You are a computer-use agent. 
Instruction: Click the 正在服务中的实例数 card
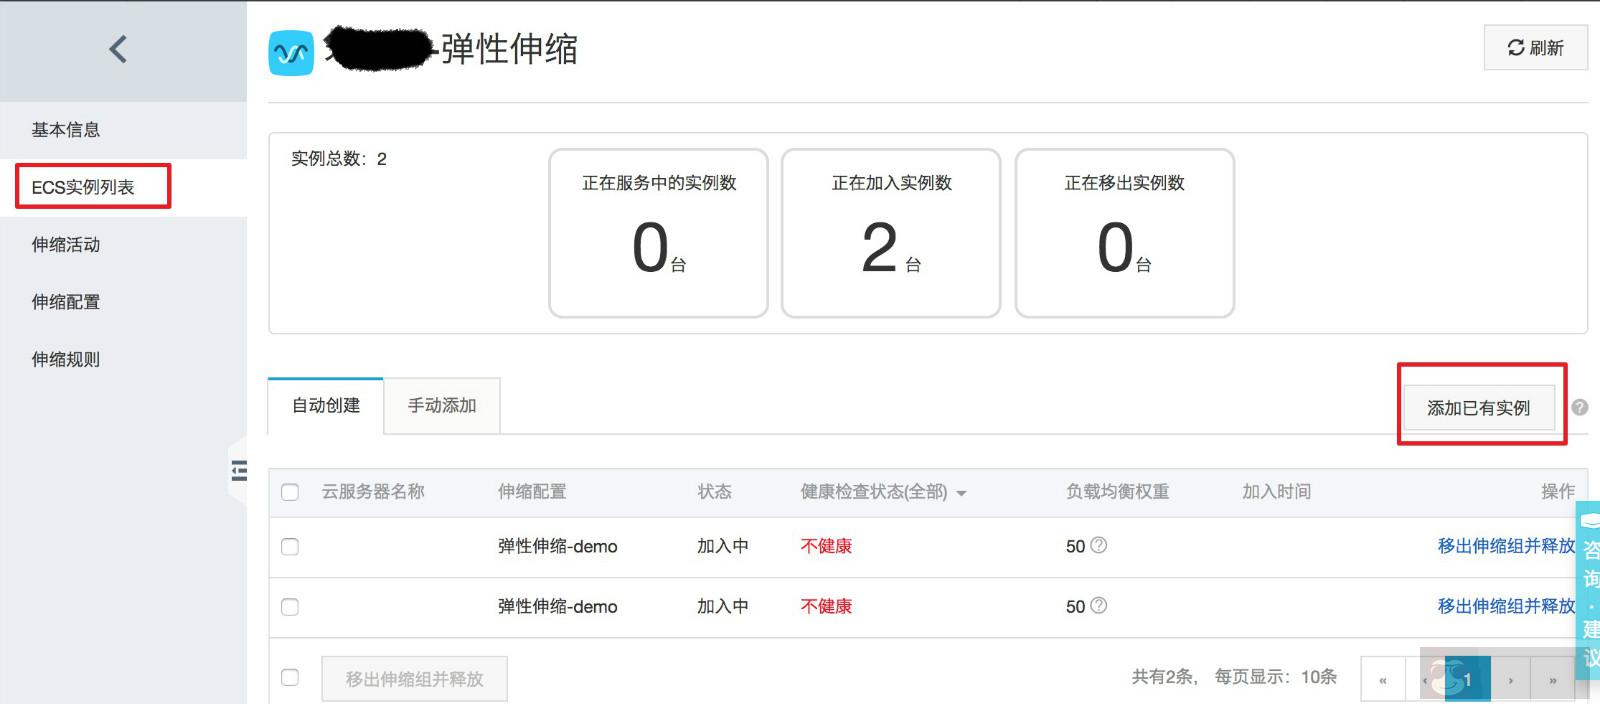(658, 233)
